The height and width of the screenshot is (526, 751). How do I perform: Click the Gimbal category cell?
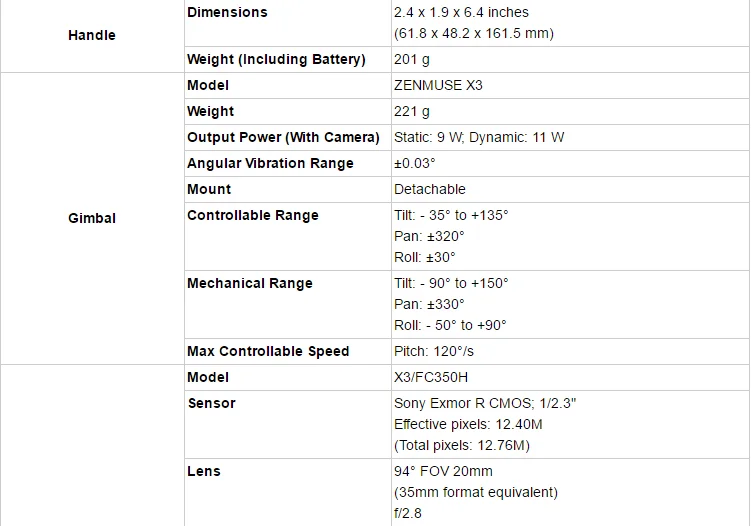(x=92, y=218)
